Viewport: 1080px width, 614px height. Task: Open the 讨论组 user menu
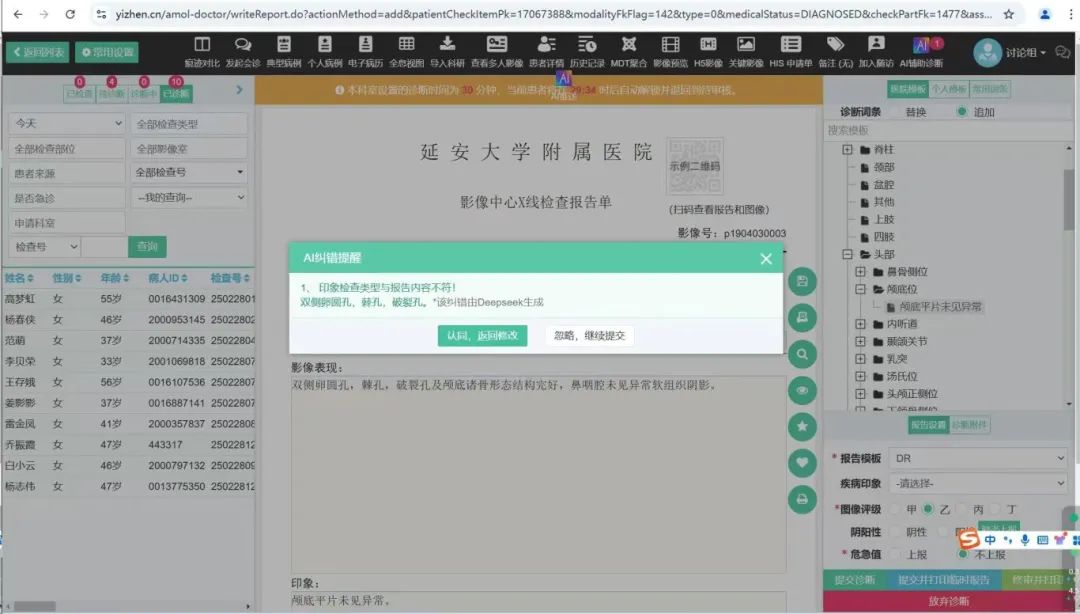pos(1010,52)
